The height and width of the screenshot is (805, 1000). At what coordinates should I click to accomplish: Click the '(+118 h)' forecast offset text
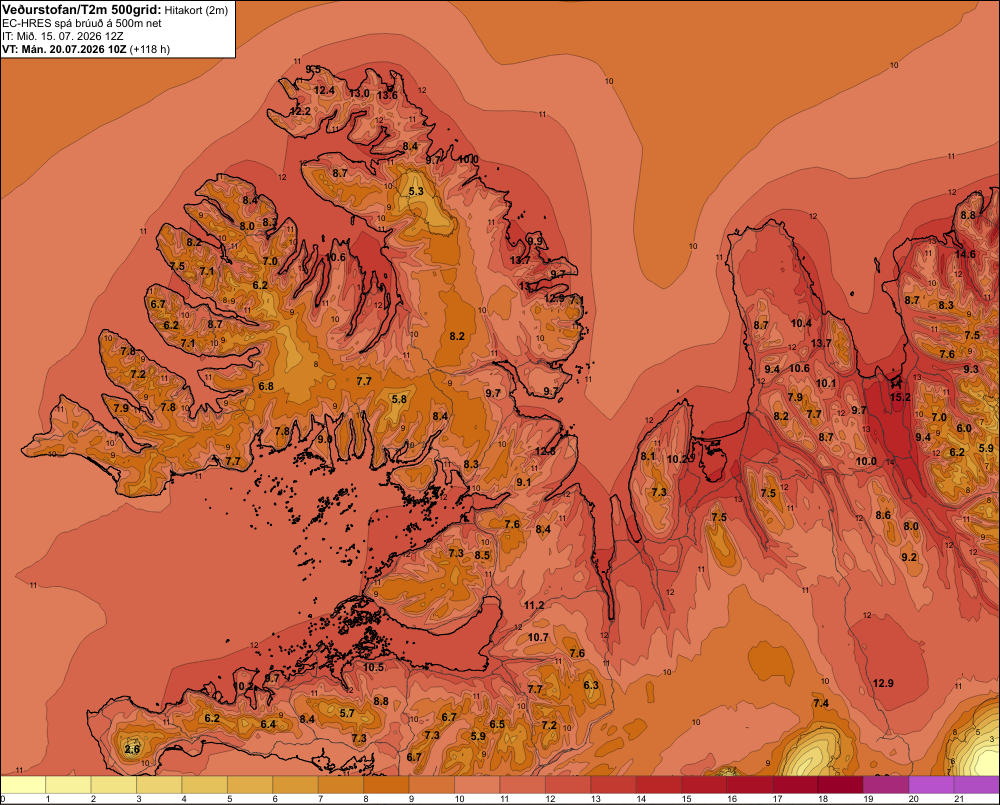tap(150, 49)
